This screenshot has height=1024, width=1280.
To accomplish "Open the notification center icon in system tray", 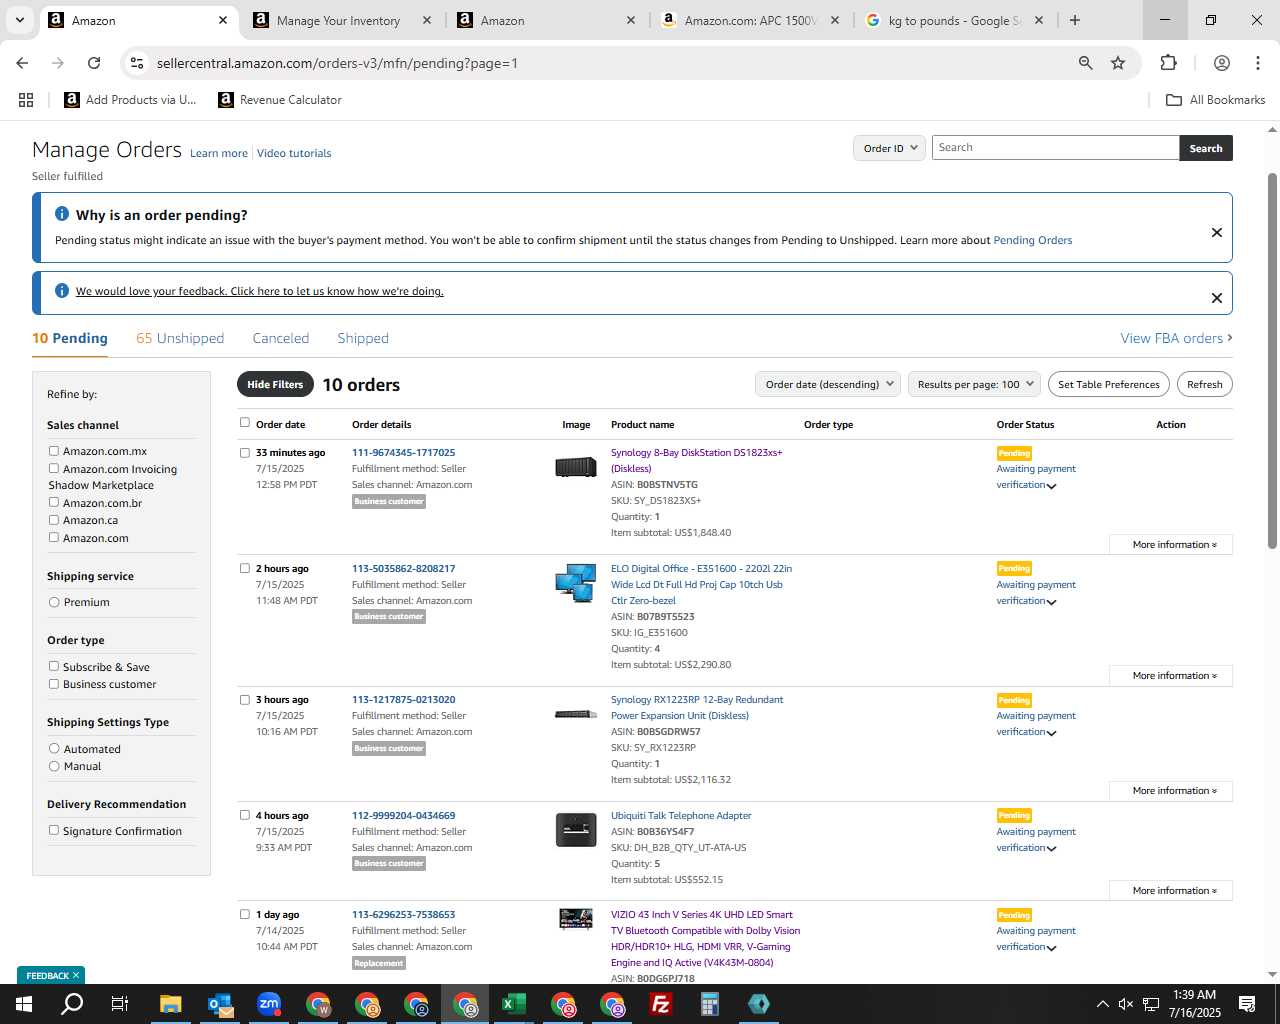I will coord(1247,1004).
